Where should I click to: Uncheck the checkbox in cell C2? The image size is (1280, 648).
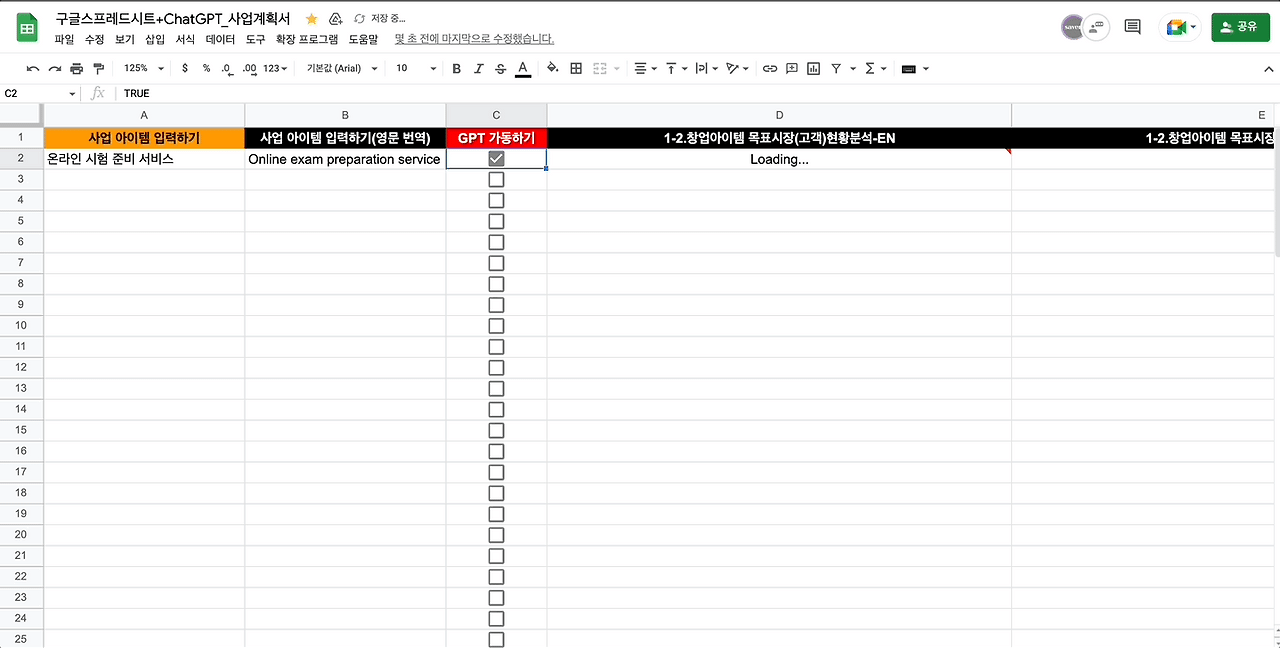point(496,159)
